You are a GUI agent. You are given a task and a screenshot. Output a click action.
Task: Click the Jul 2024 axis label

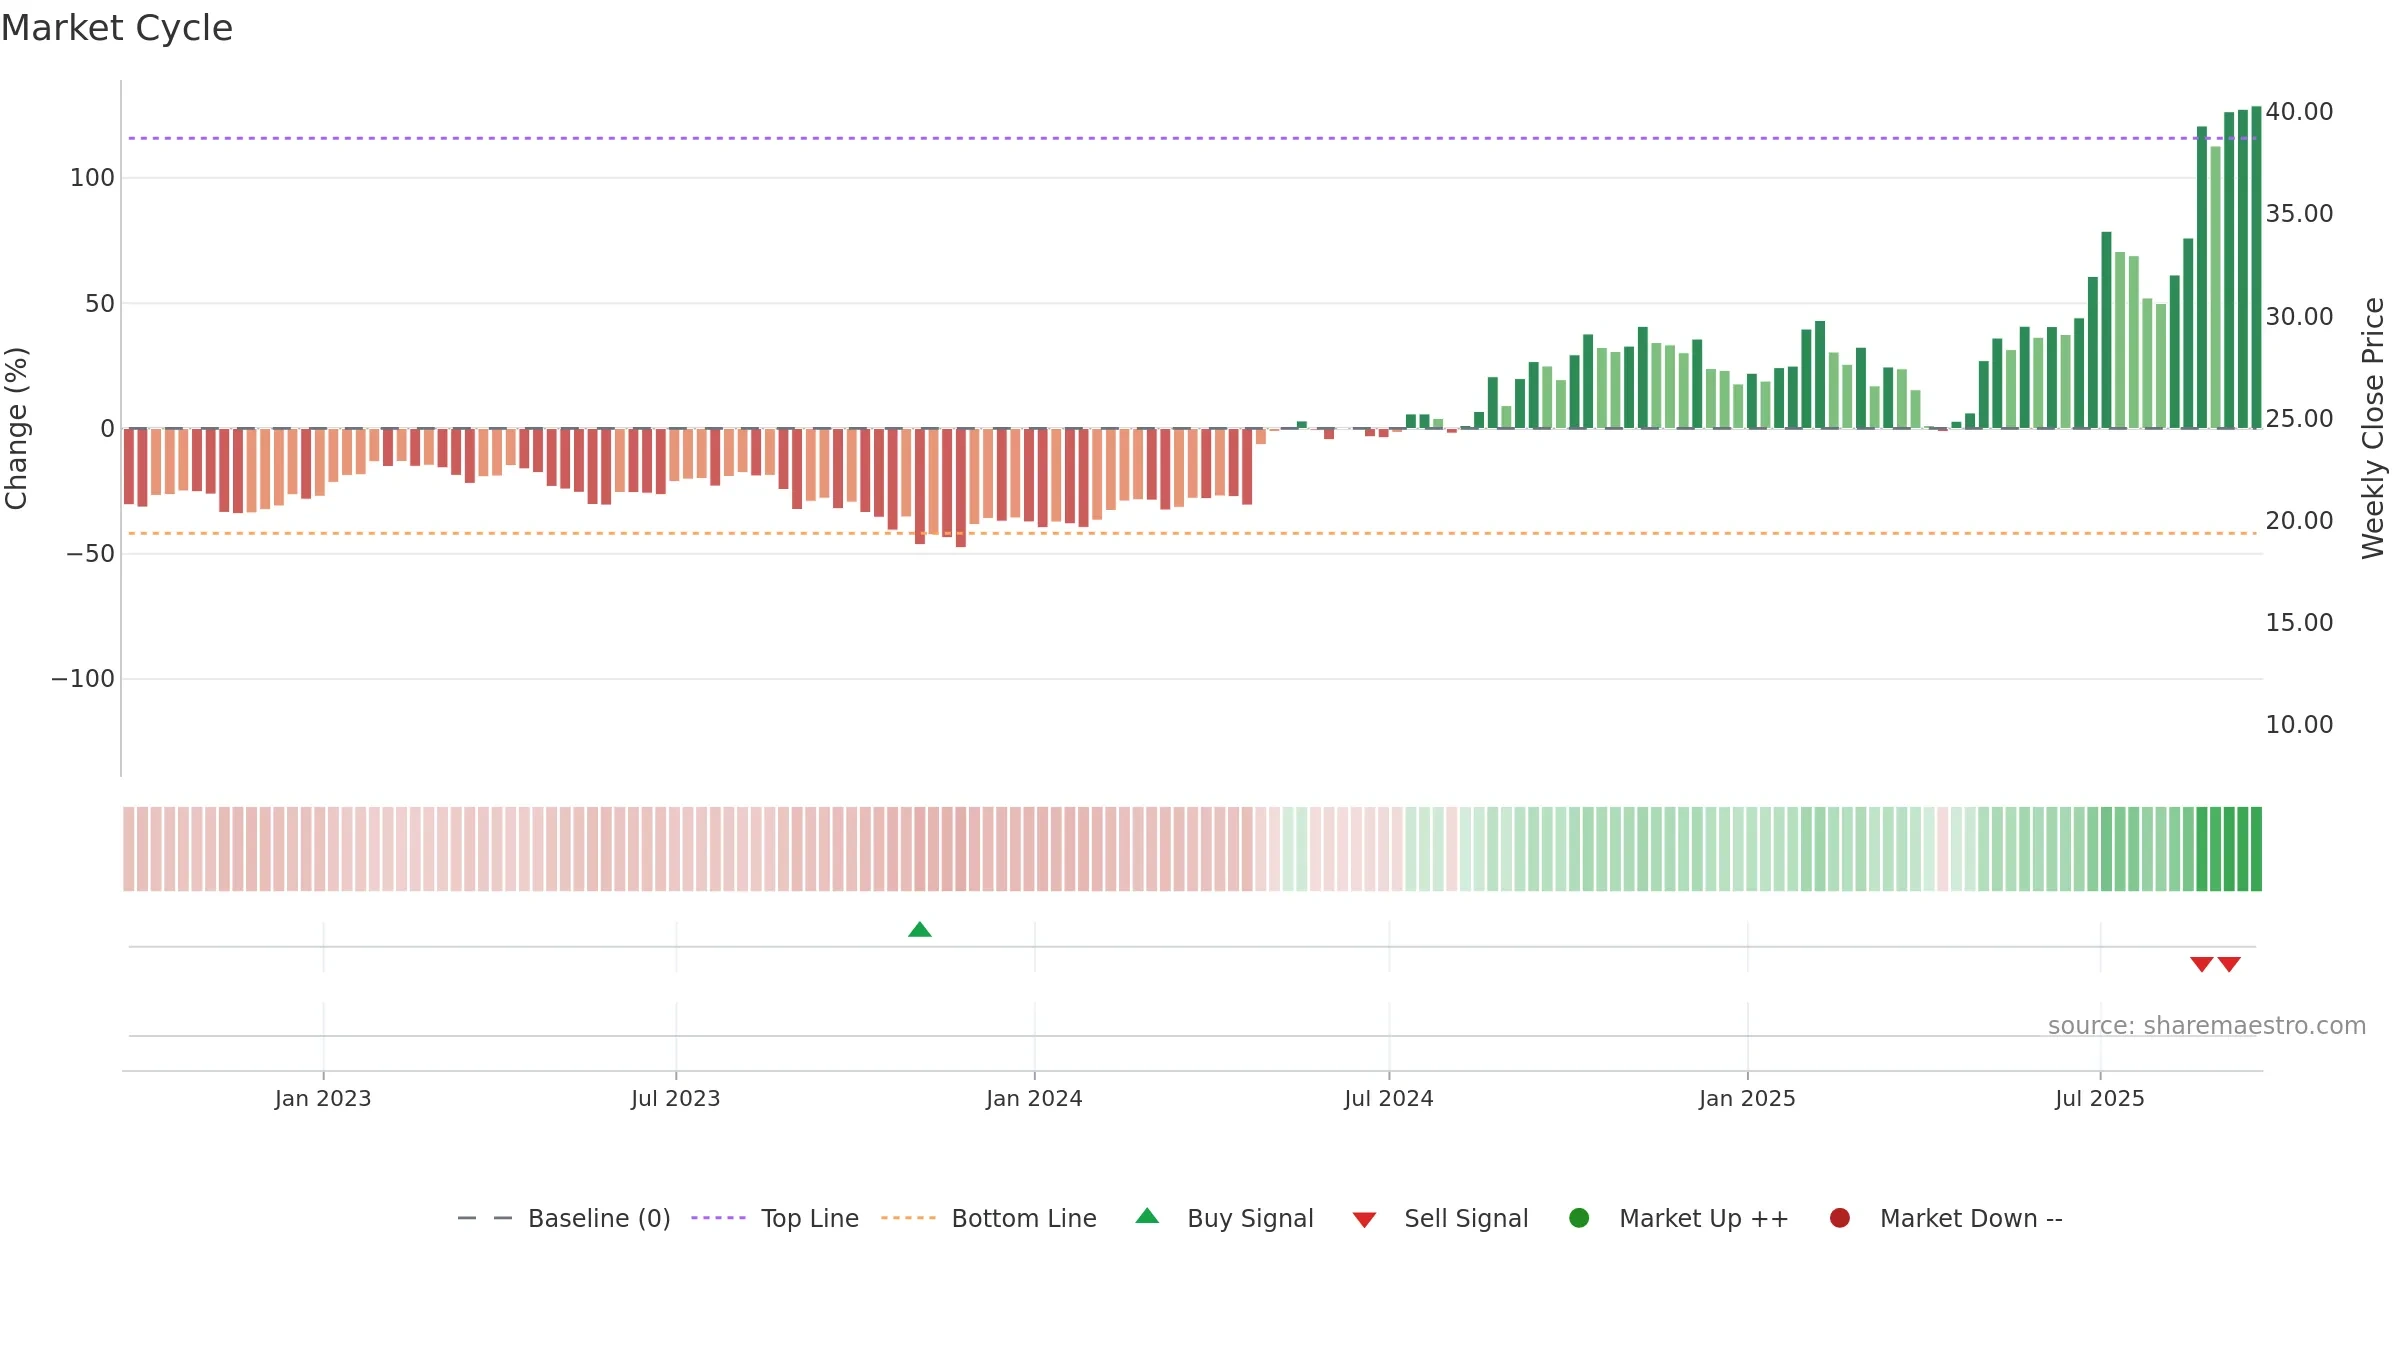(1389, 1099)
